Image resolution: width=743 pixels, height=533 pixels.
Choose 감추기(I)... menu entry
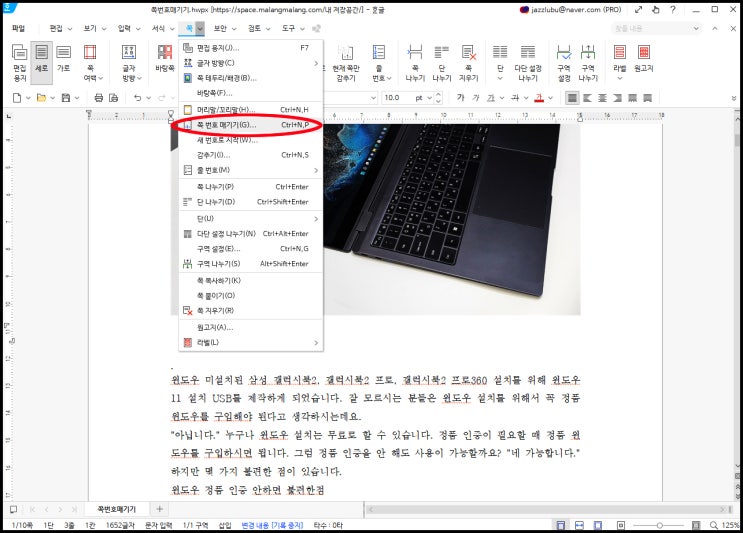pos(251,155)
